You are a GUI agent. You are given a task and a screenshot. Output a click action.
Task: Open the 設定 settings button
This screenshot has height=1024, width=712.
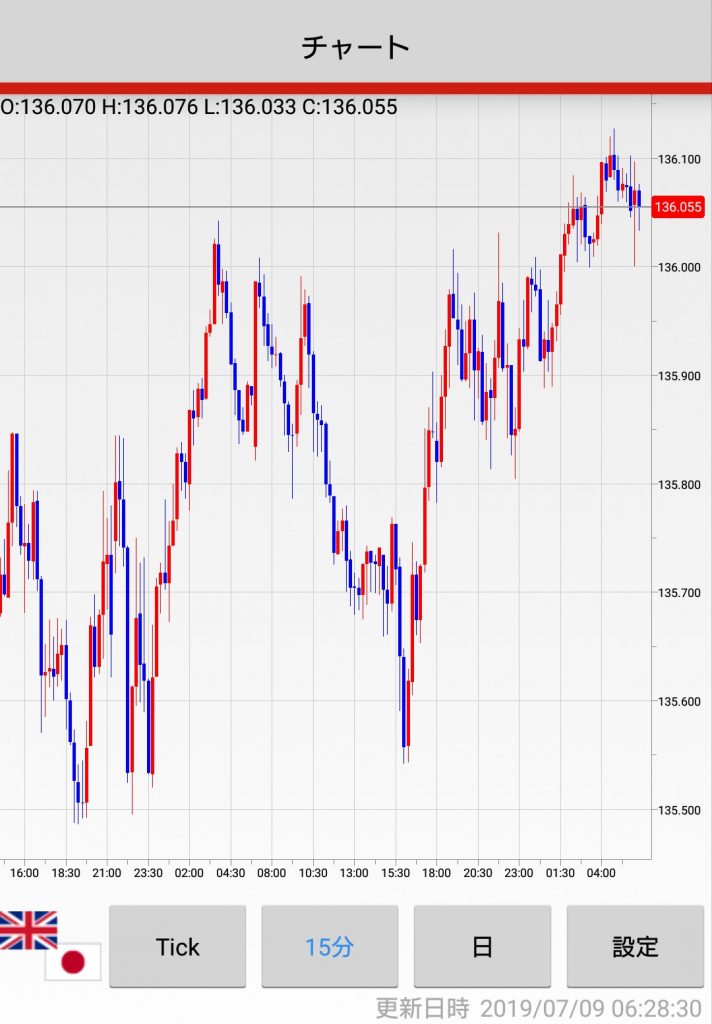click(635, 946)
